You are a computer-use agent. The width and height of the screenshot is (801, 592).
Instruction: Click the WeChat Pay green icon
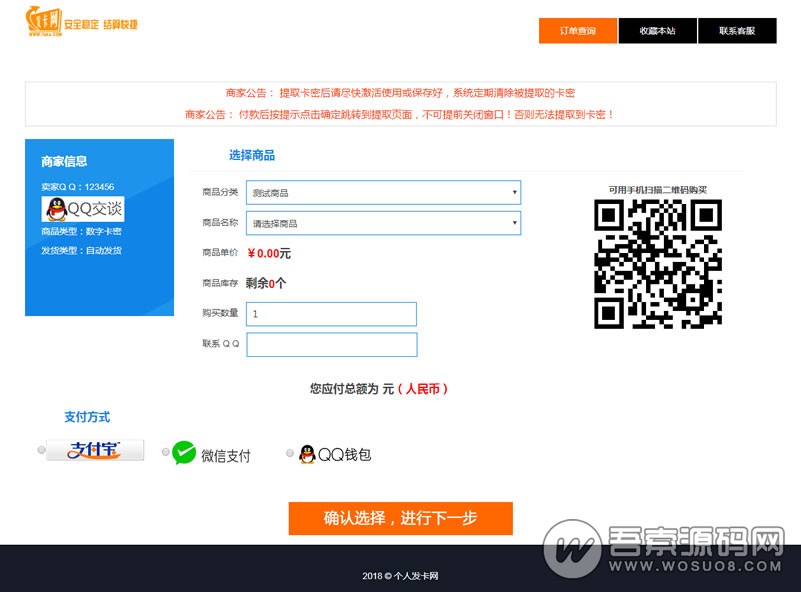184,453
